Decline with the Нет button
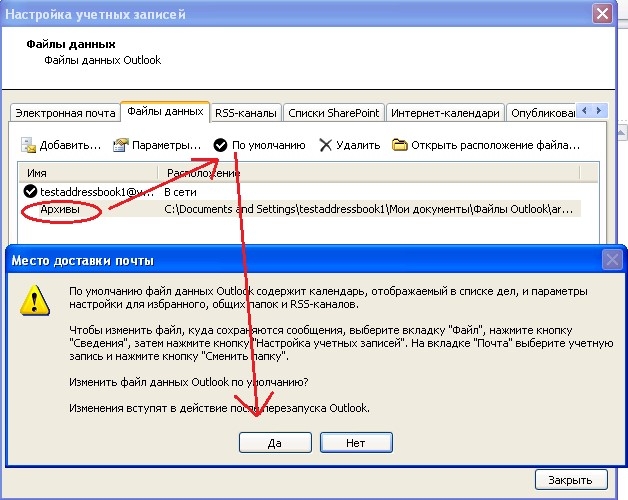The height and width of the screenshot is (500, 628). click(x=356, y=443)
